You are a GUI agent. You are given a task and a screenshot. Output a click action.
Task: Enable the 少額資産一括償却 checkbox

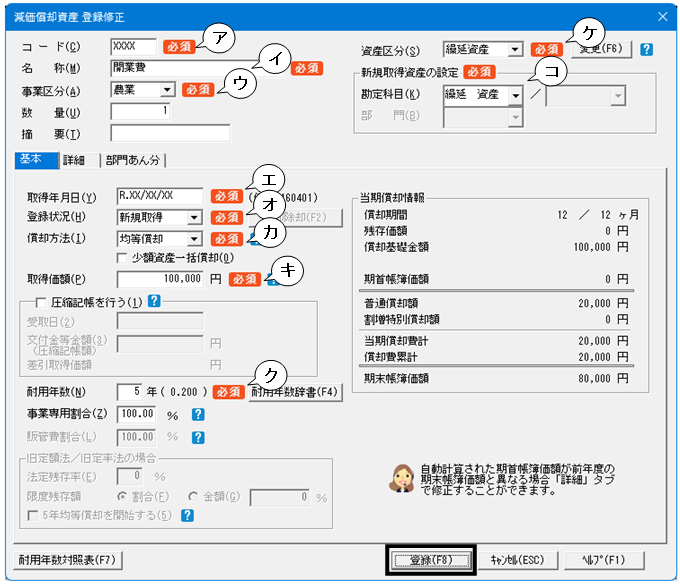pos(123,257)
